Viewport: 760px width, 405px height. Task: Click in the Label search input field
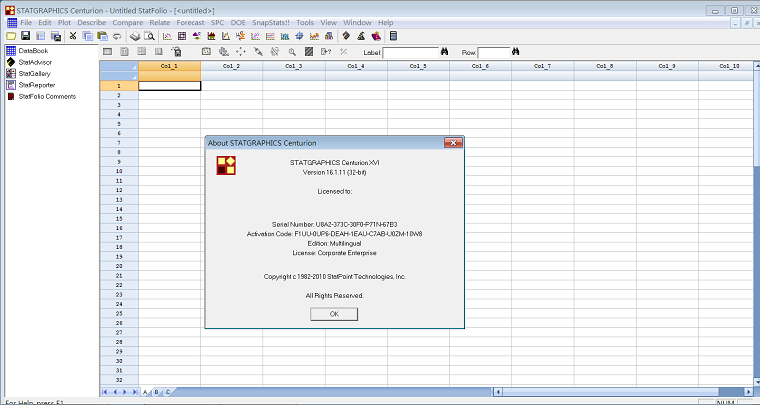[411, 52]
